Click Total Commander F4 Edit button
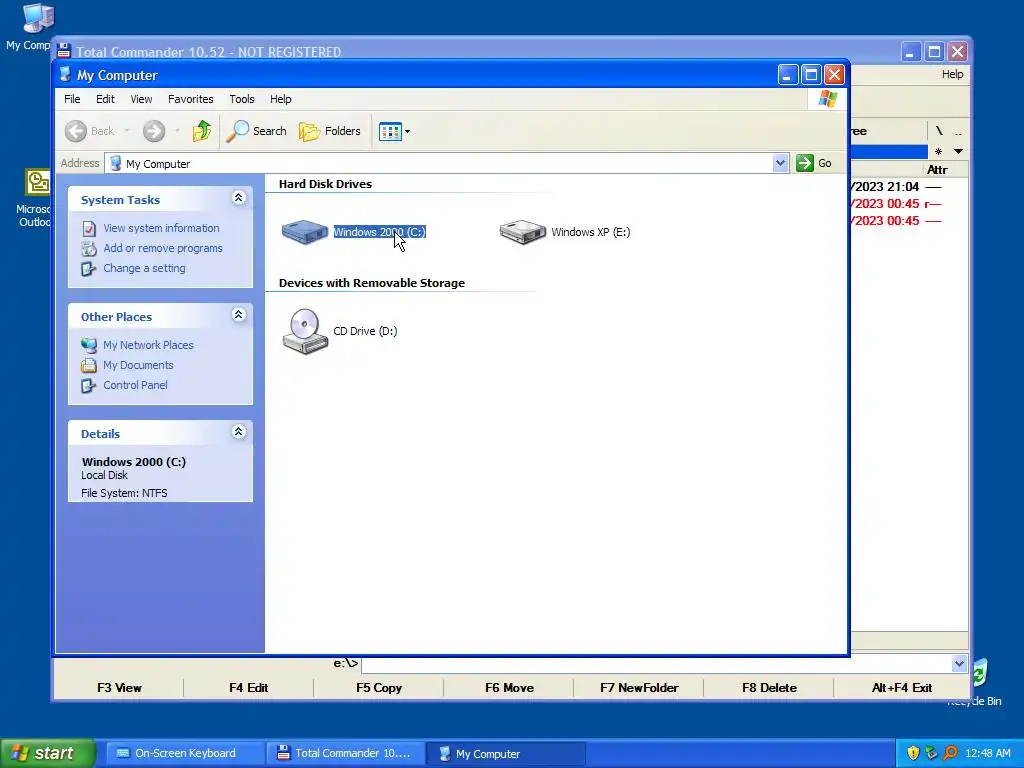 click(248, 688)
